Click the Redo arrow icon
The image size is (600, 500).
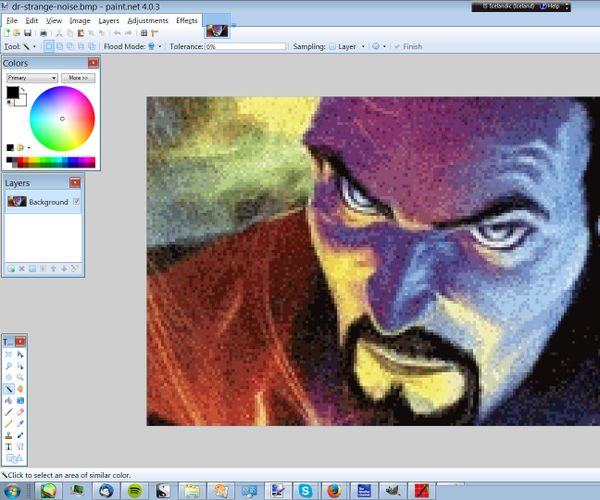(128, 33)
